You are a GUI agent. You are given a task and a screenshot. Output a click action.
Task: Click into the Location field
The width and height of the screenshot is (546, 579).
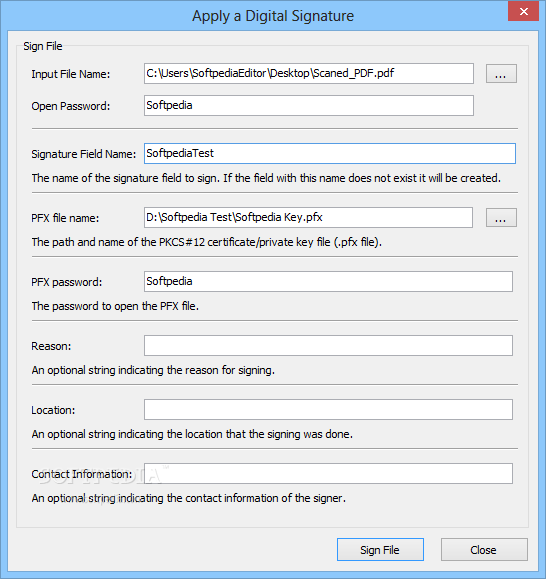(x=328, y=410)
